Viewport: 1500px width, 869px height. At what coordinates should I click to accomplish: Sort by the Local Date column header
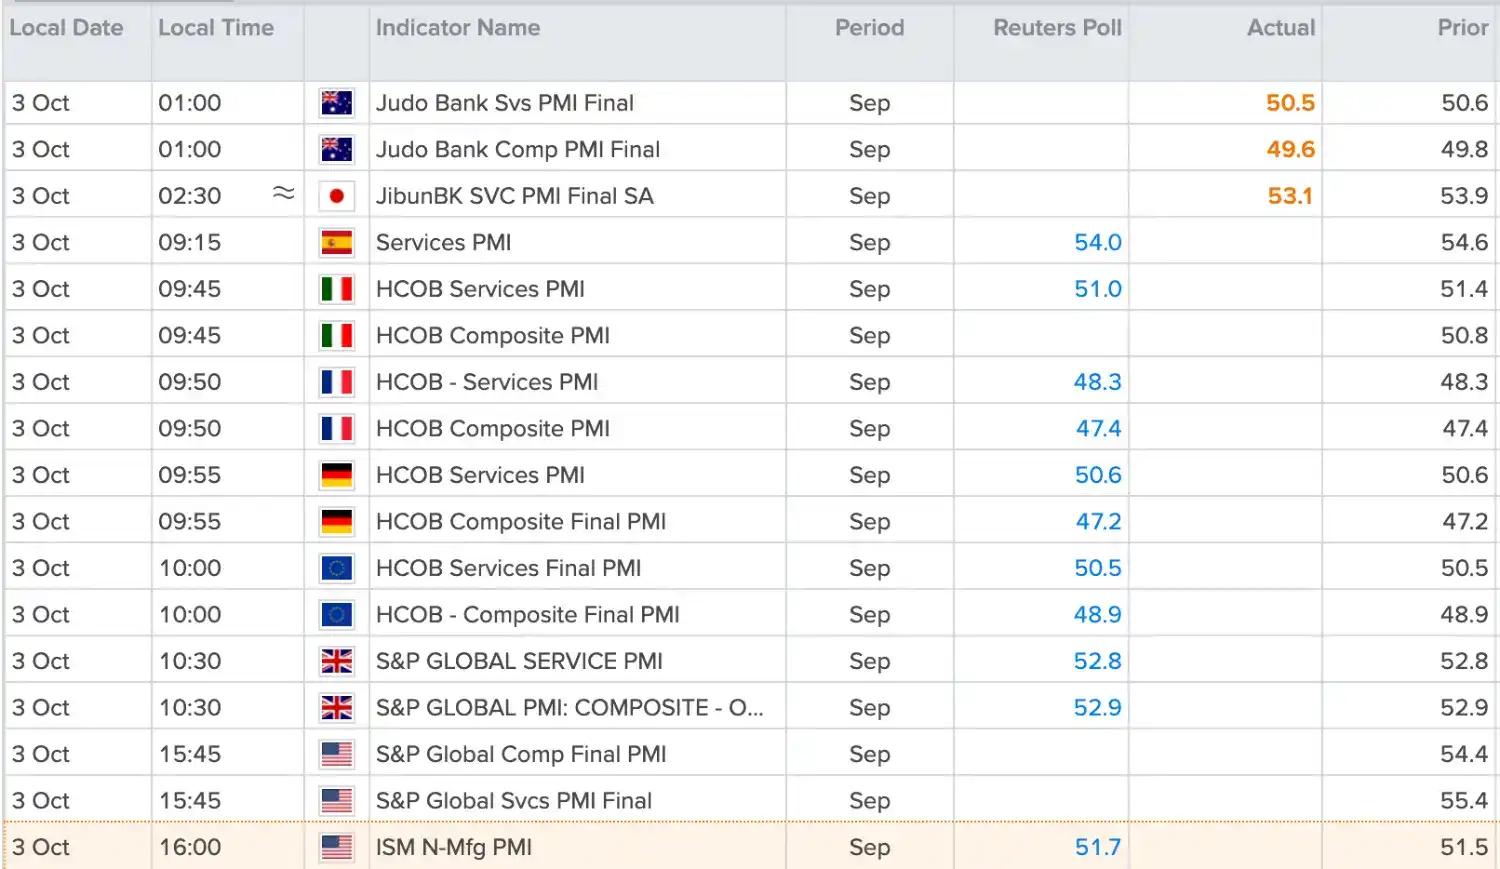click(67, 28)
